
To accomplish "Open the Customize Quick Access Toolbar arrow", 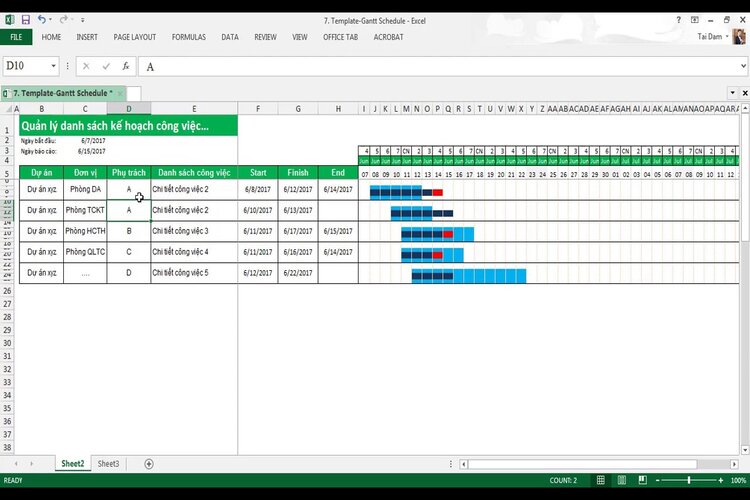I will [83, 20].
